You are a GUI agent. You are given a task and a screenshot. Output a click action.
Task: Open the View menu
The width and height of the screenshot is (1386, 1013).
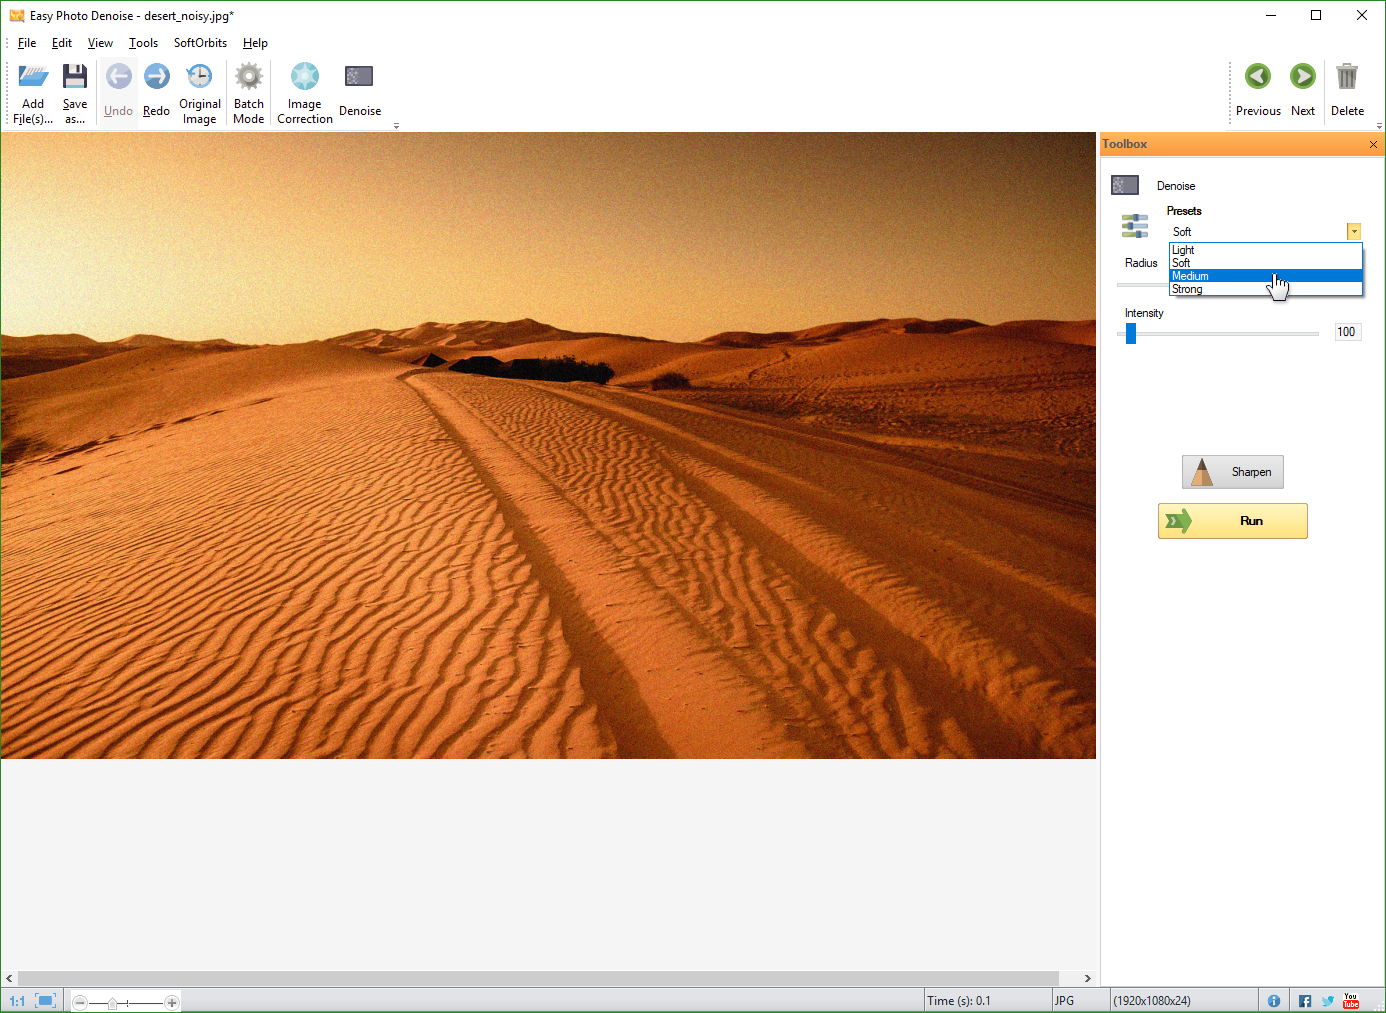[100, 43]
